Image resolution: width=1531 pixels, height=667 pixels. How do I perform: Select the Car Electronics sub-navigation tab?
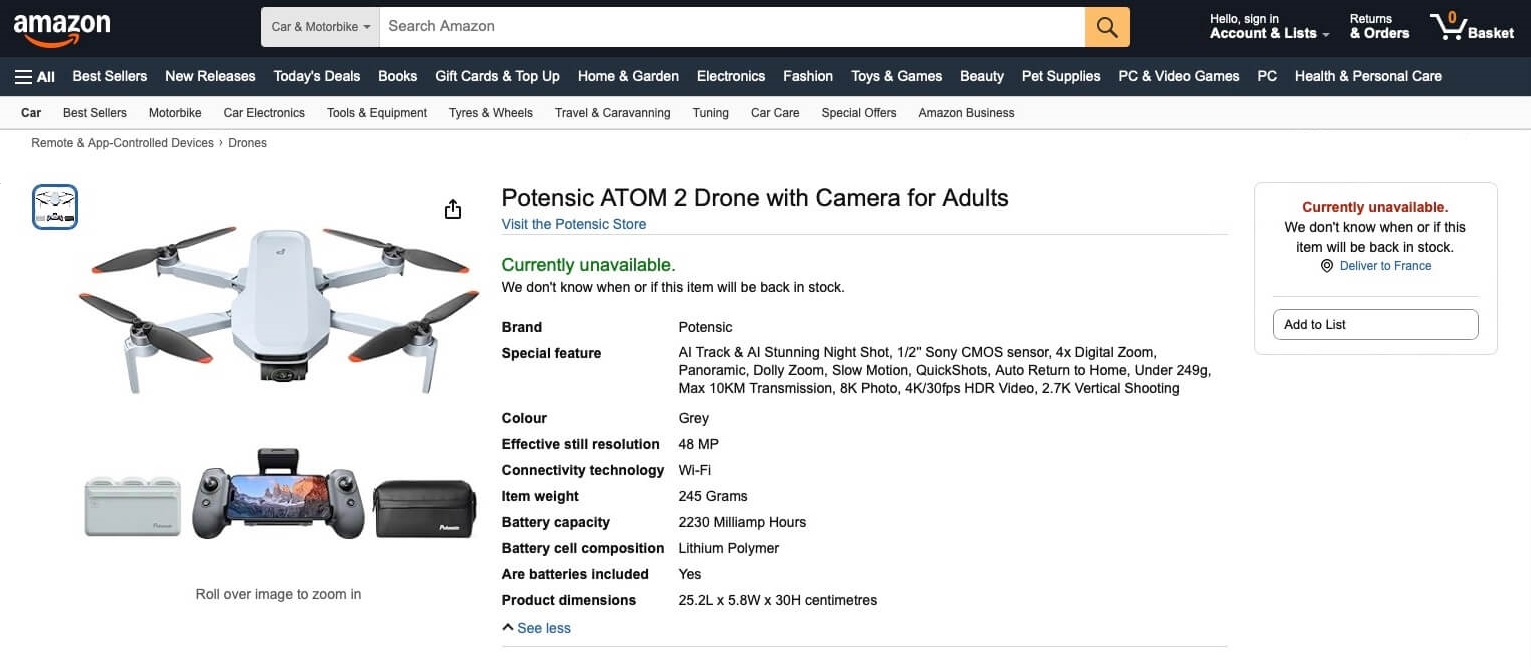click(x=264, y=113)
